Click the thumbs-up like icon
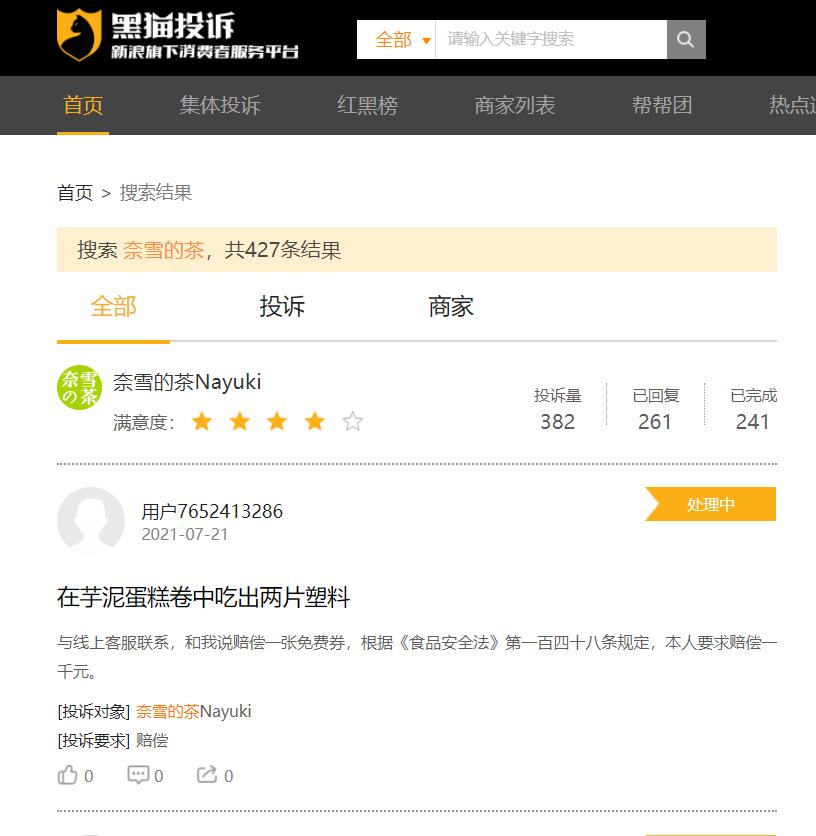This screenshot has width=816, height=836. click(x=67, y=775)
